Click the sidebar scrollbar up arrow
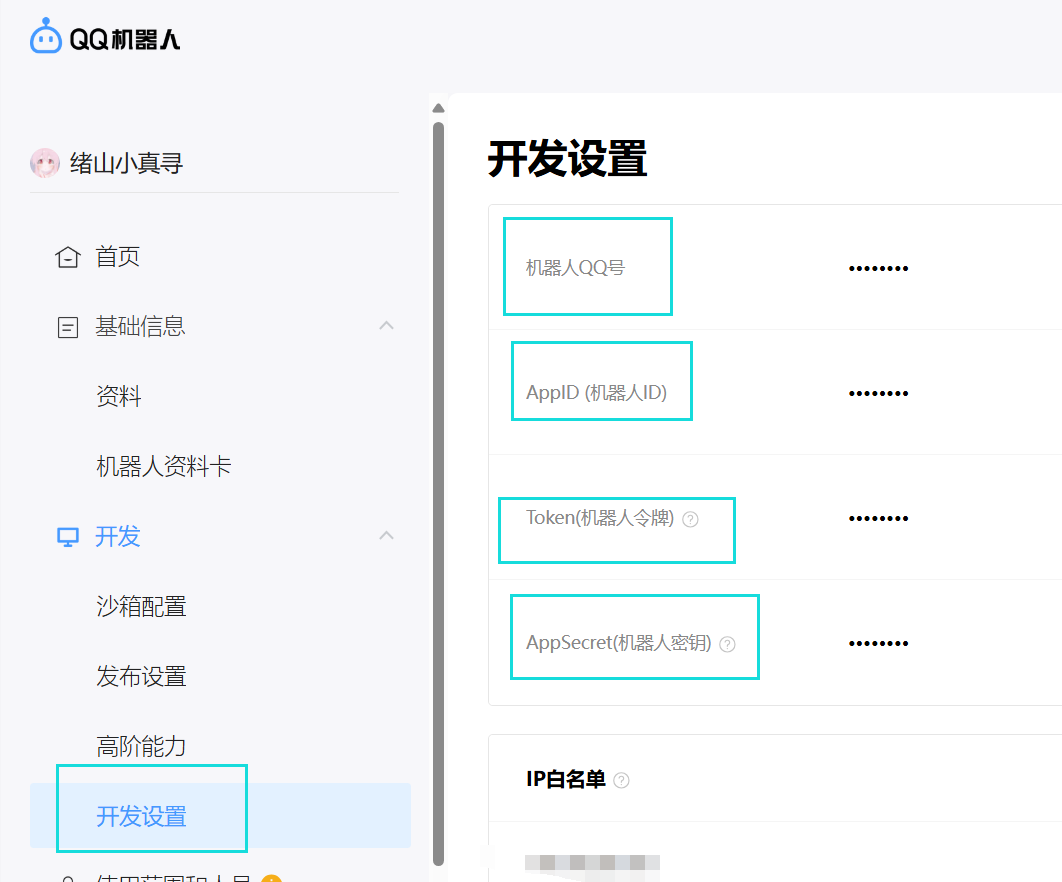 (x=438, y=108)
